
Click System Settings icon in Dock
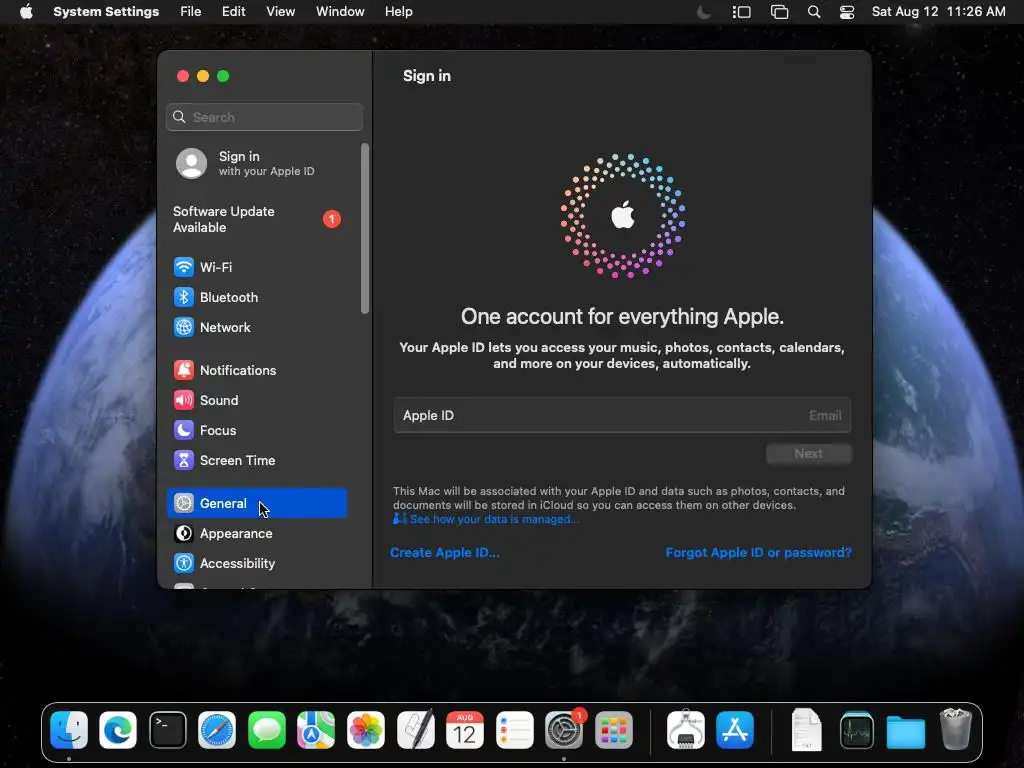pyautogui.click(x=564, y=730)
